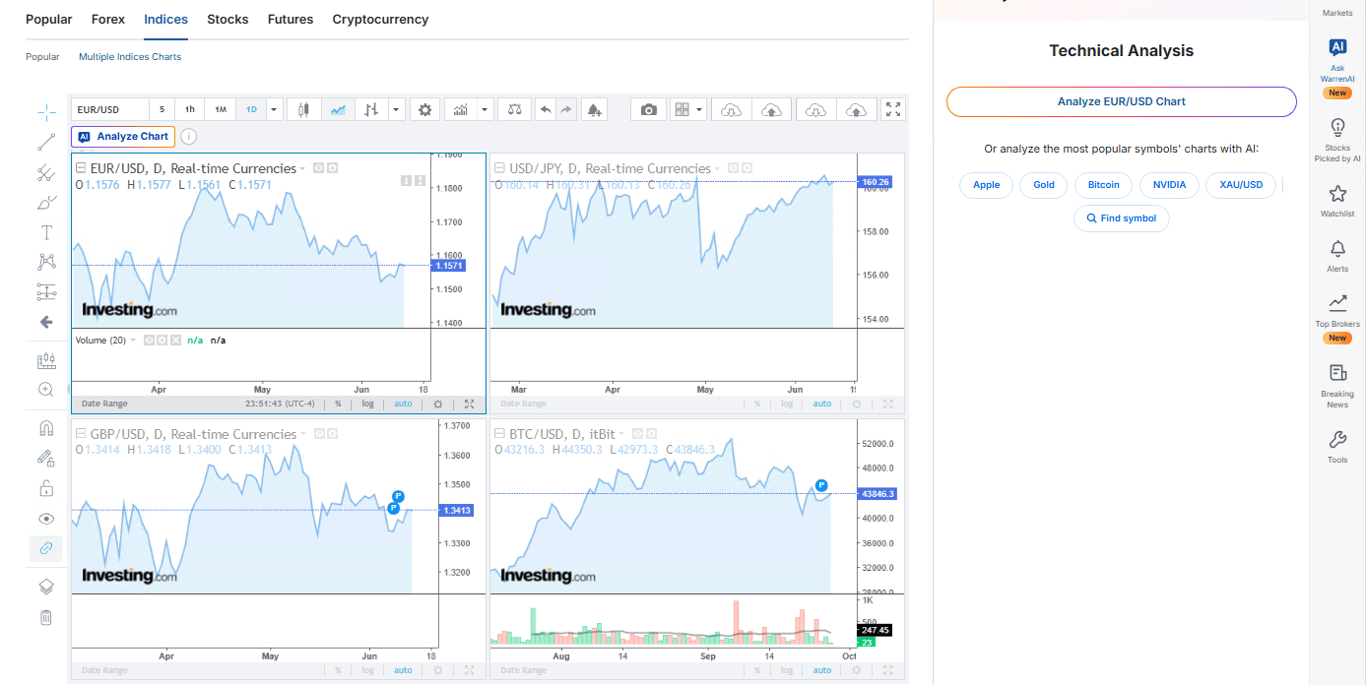This screenshot has width=1366, height=685.
Task: Open the Stocks tab
Action: point(228,19)
